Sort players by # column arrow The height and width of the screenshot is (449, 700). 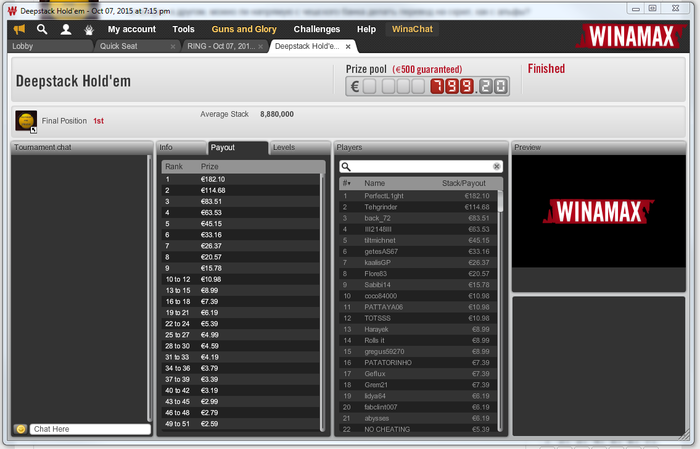click(x=346, y=183)
